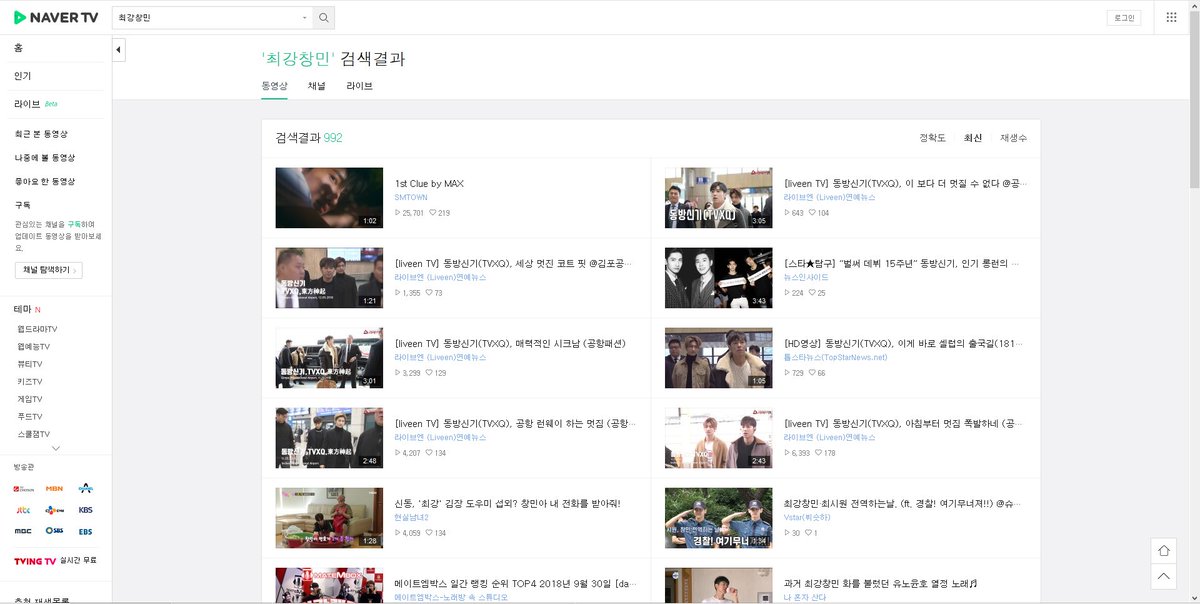Open TV Chosun broadcaster logo
Image resolution: width=1200 pixels, height=604 pixels.
tap(24, 489)
